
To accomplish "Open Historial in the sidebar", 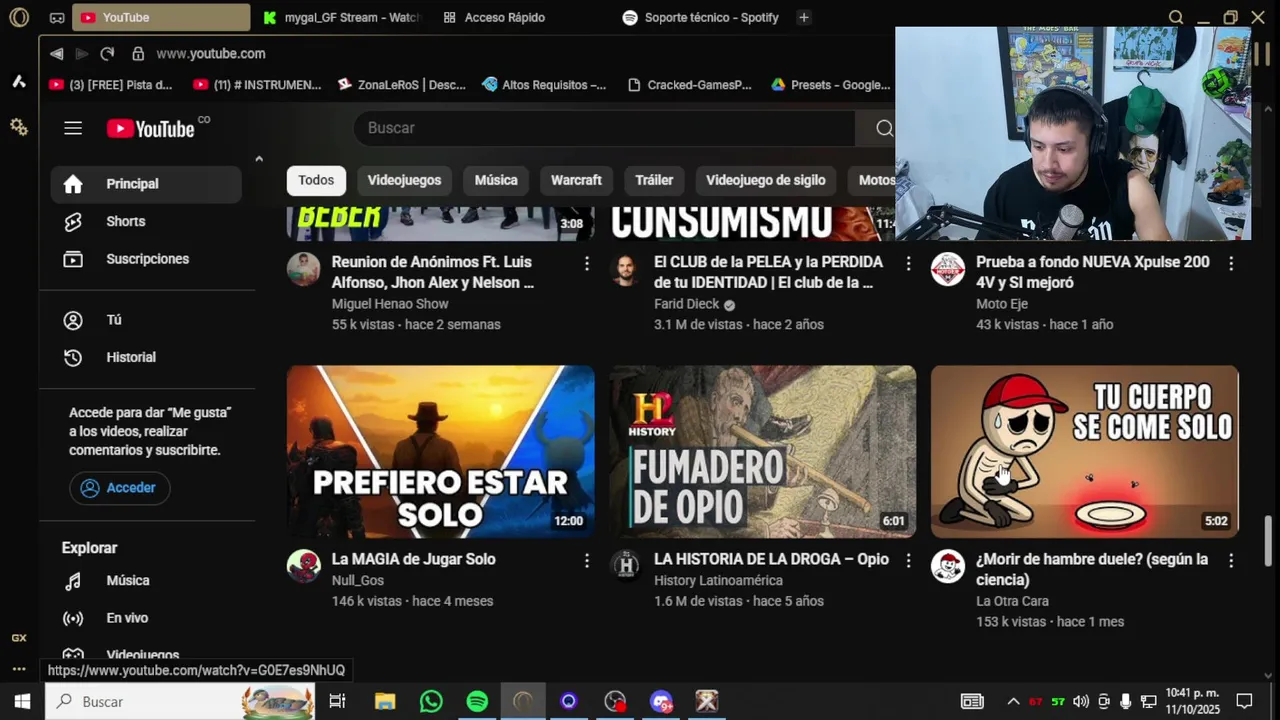I will coord(146,357).
